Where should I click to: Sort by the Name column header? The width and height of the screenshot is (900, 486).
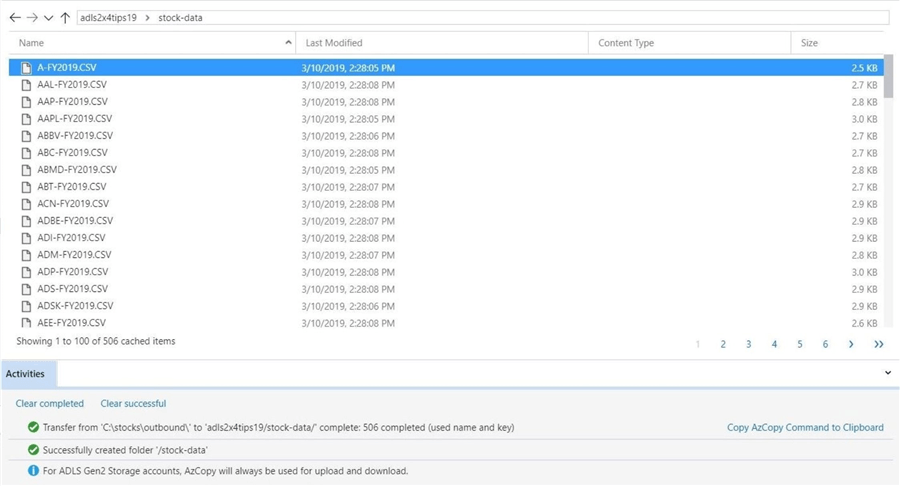point(31,43)
